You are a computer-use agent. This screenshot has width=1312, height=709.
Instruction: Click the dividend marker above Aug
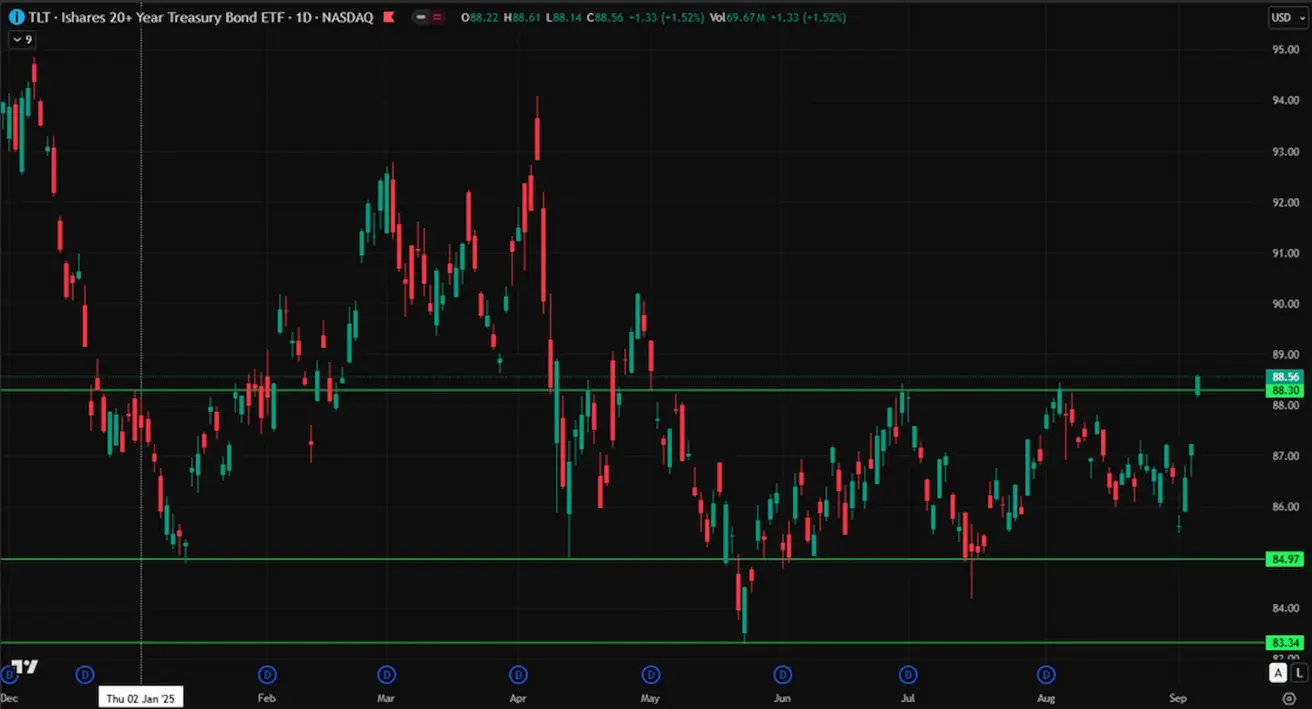pos(1046,674)
